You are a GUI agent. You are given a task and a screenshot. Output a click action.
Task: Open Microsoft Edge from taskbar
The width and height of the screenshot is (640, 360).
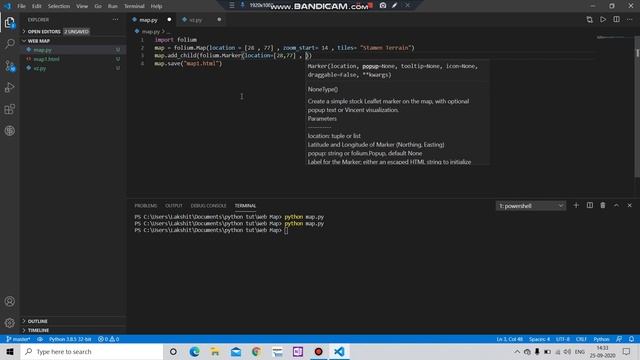(x=194, y=351)
